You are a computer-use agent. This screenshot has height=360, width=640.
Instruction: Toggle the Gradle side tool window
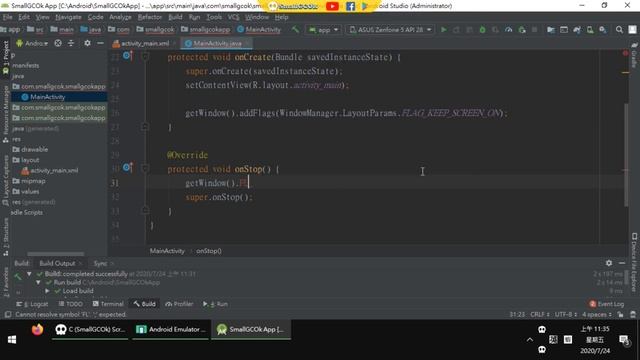point(634,55)
